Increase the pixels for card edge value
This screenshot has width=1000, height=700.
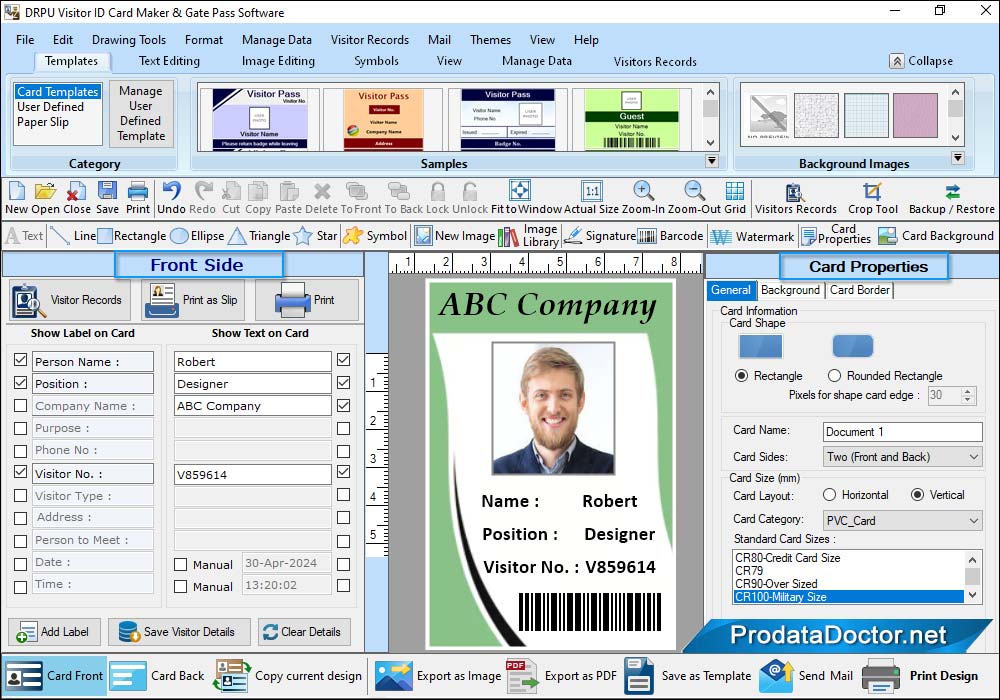pos(967,391)
